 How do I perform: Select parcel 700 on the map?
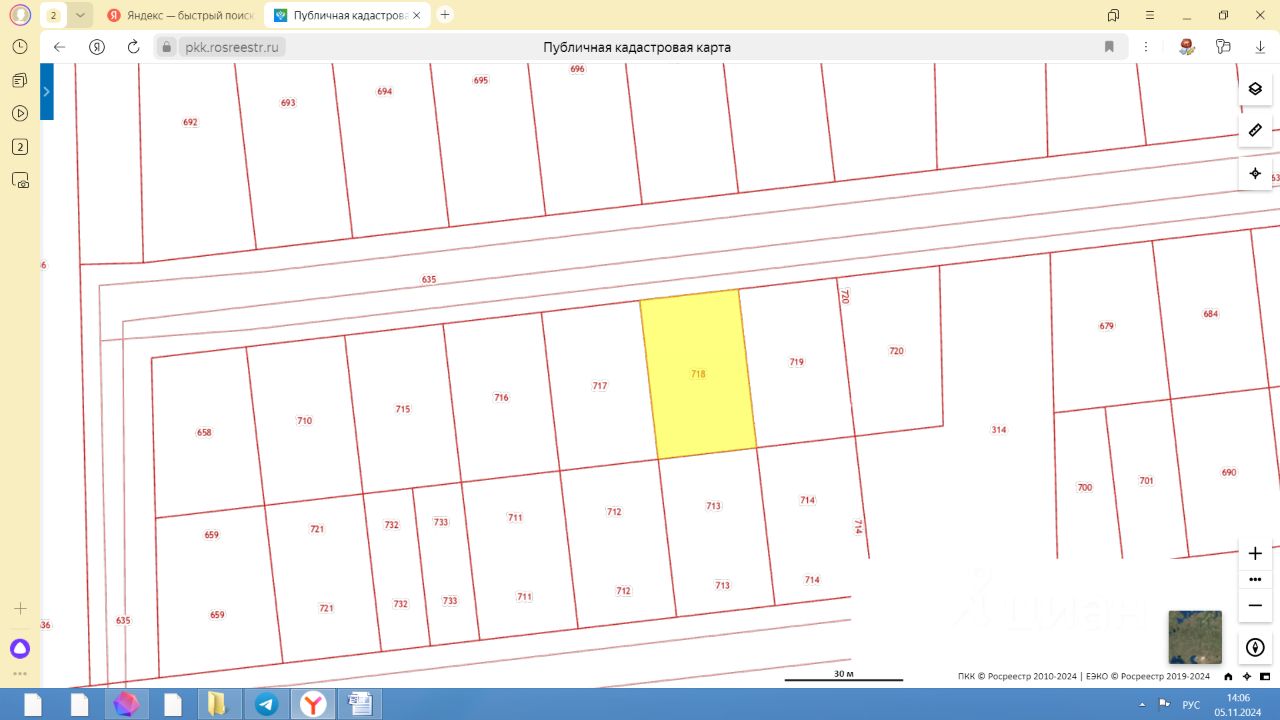pyautogui.click(x=1085, y=487)
